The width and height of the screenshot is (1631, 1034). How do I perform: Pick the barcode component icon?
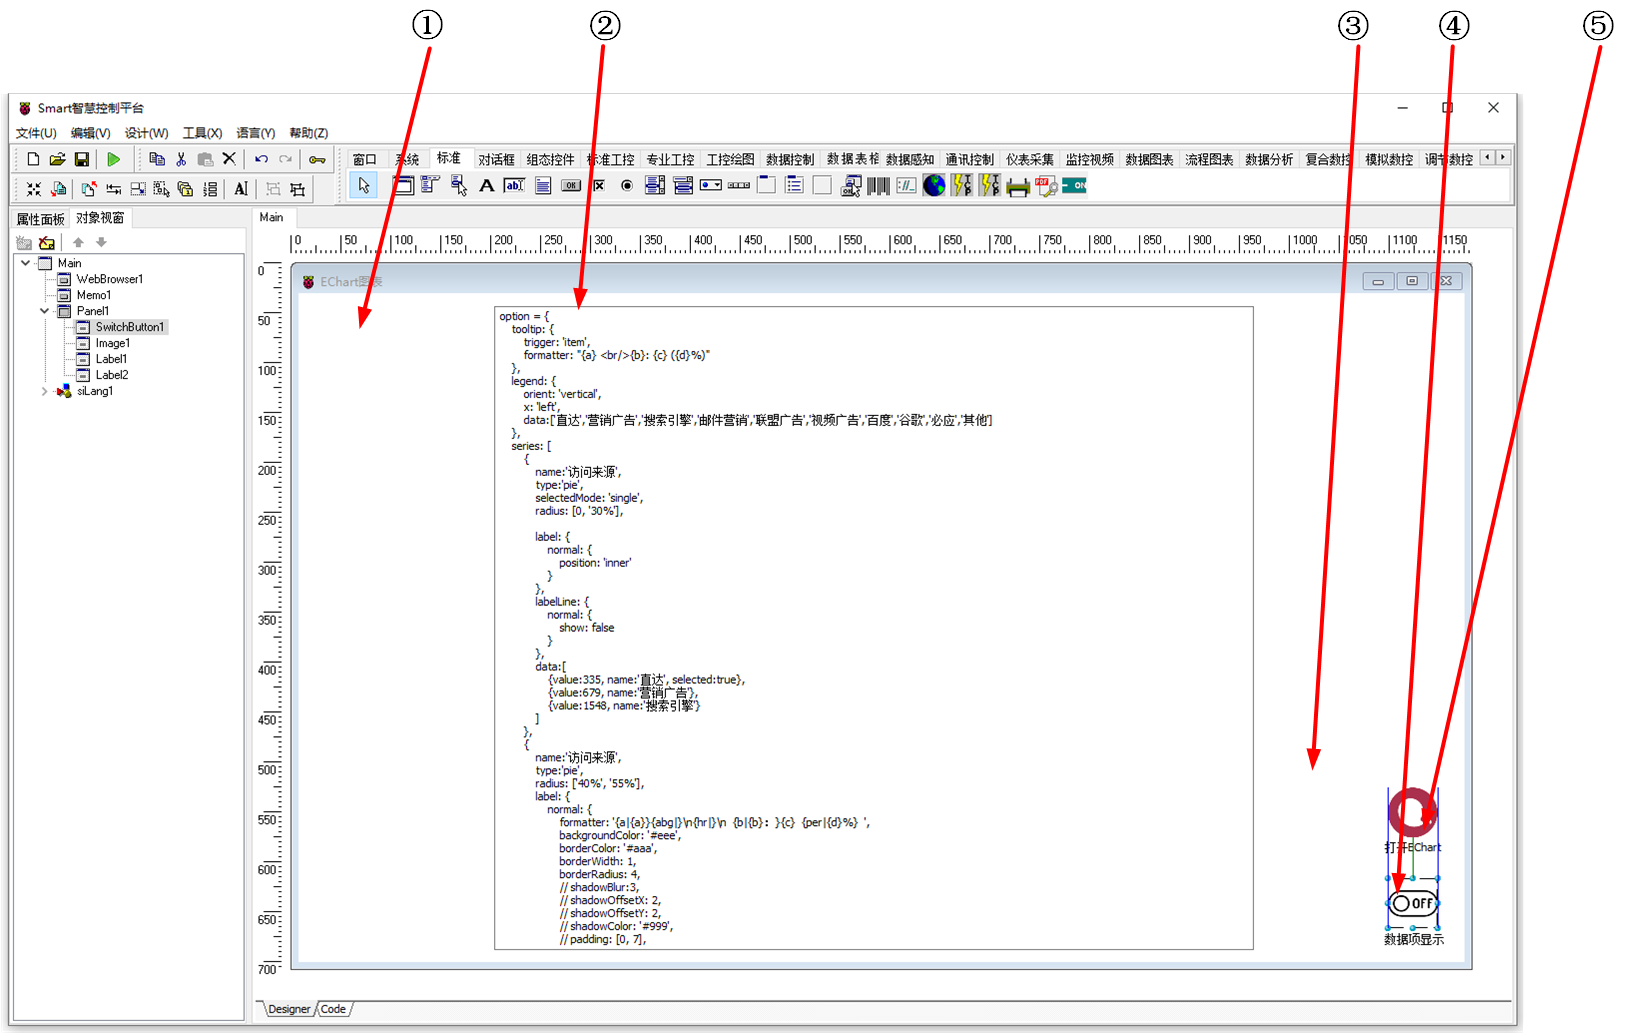[x=878, y=185]
